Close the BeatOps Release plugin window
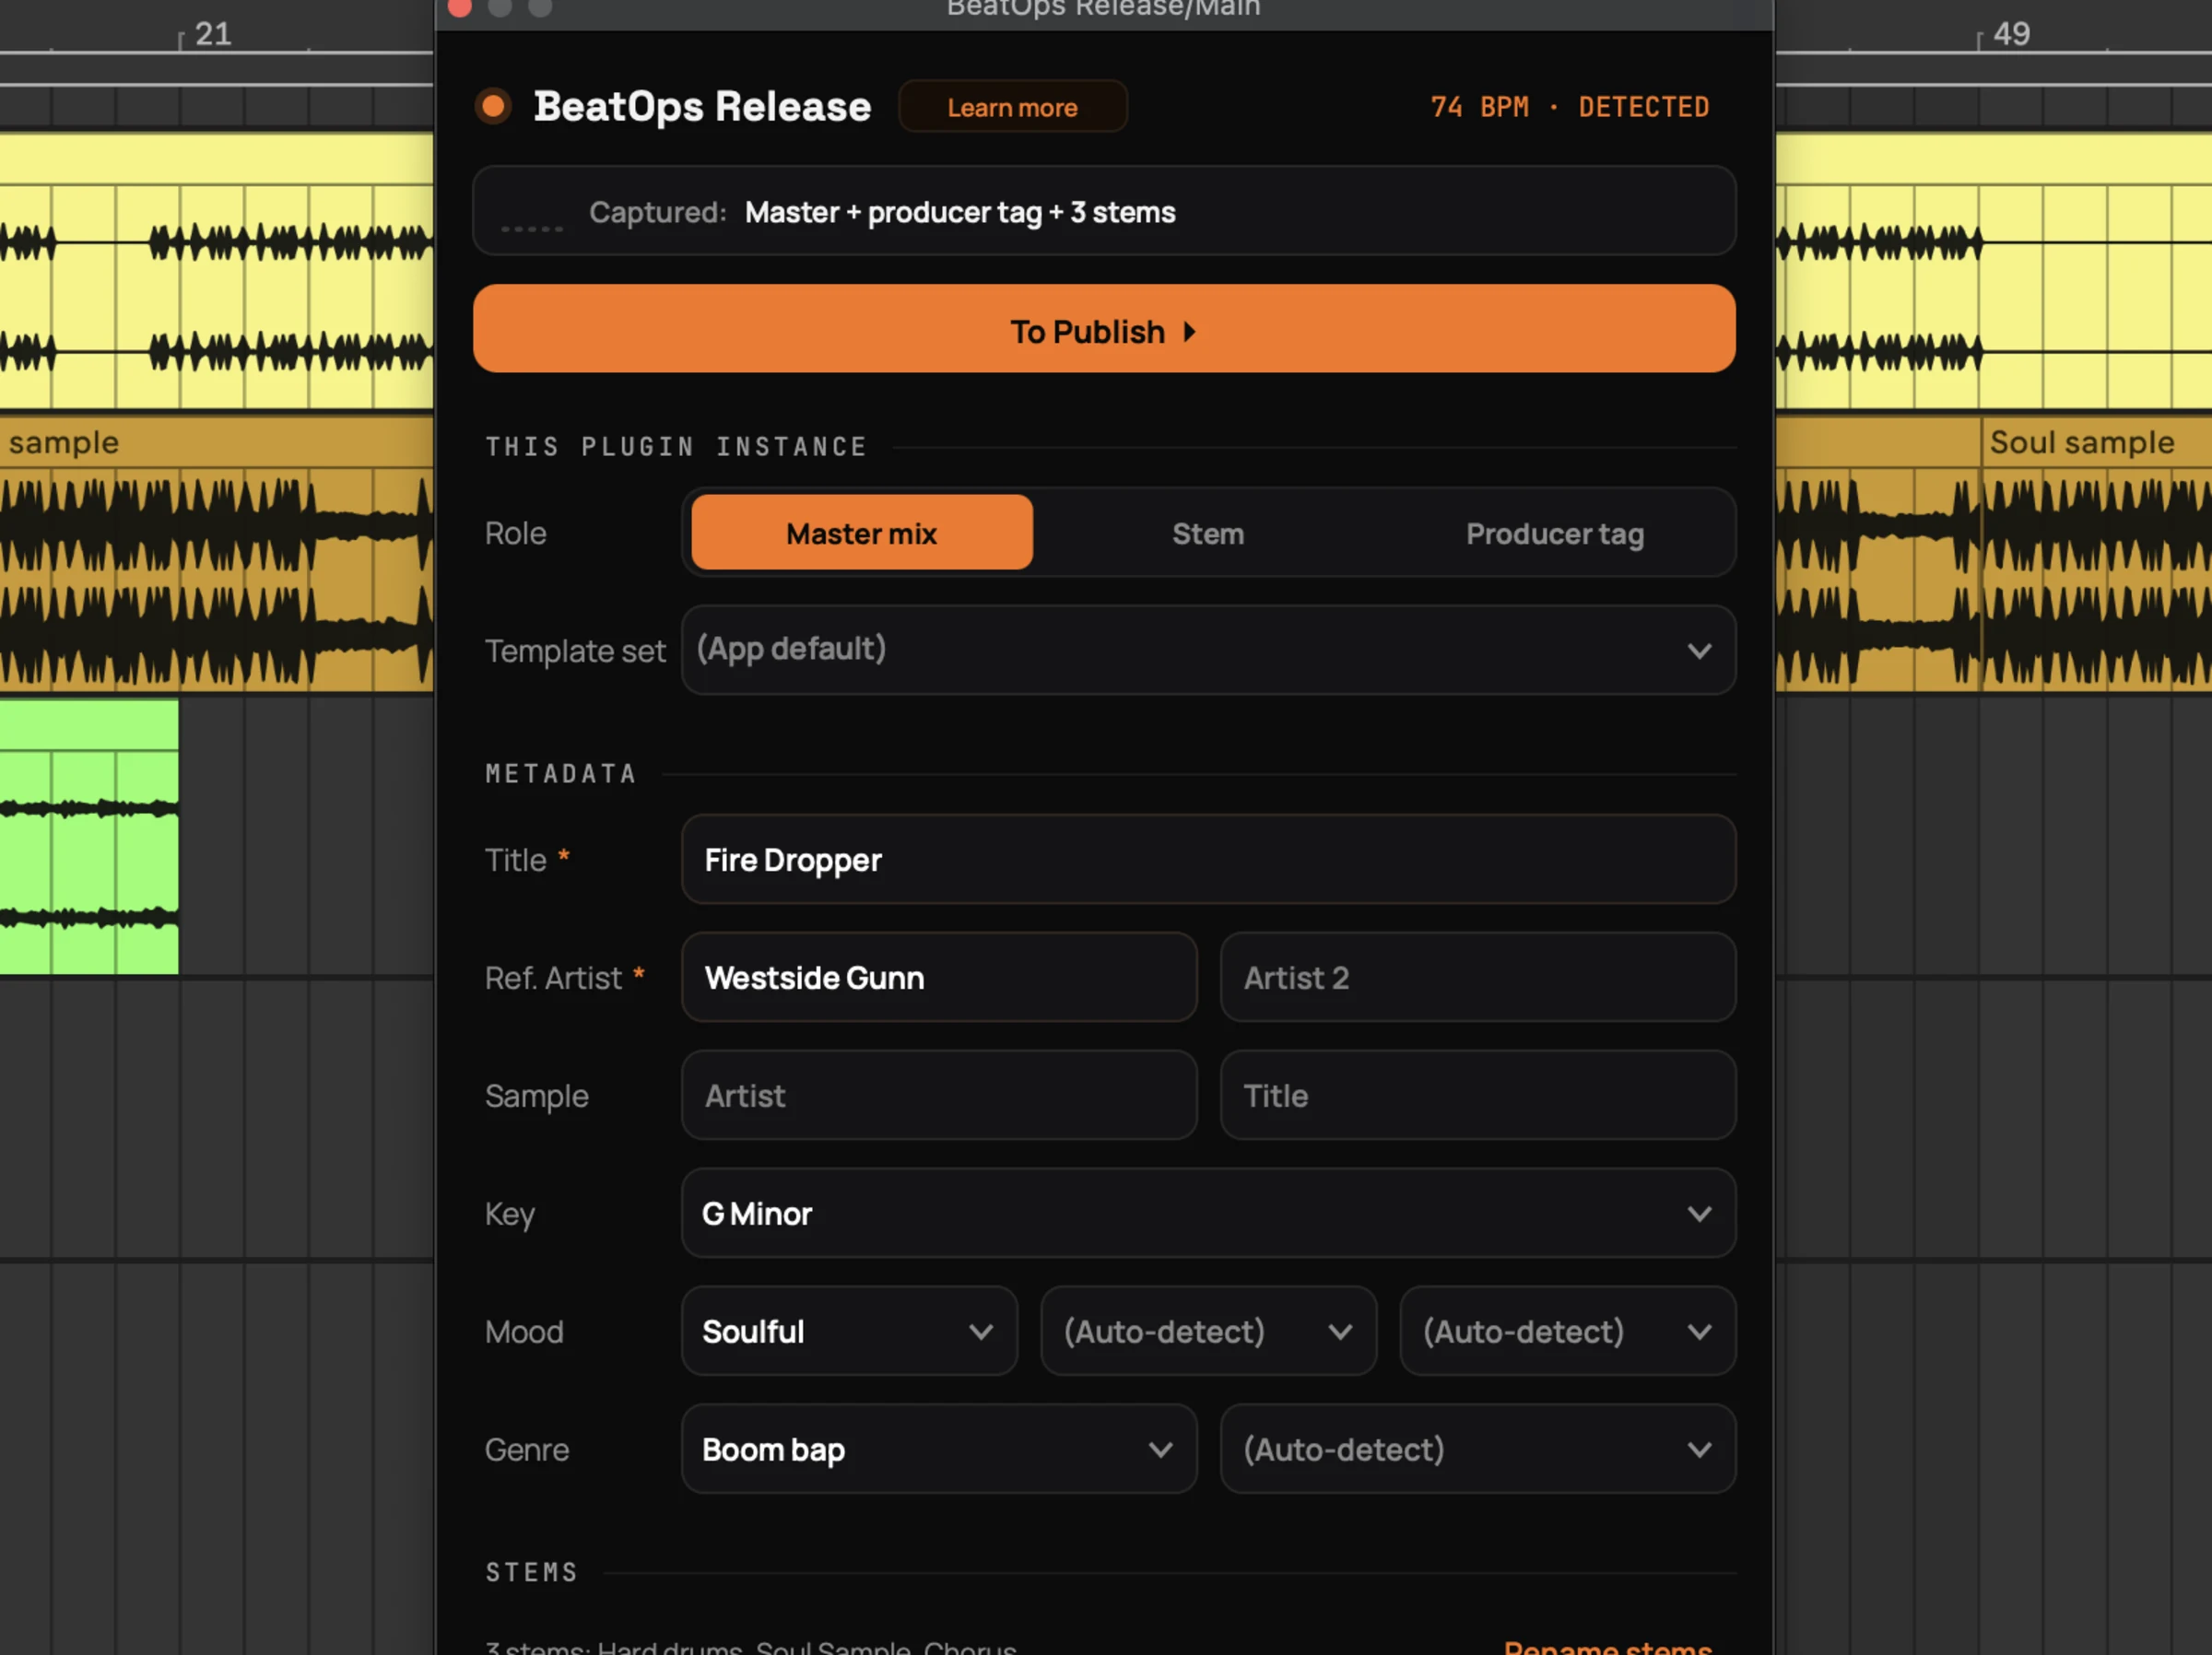2212x1655 pixels. tap(460, 7)
